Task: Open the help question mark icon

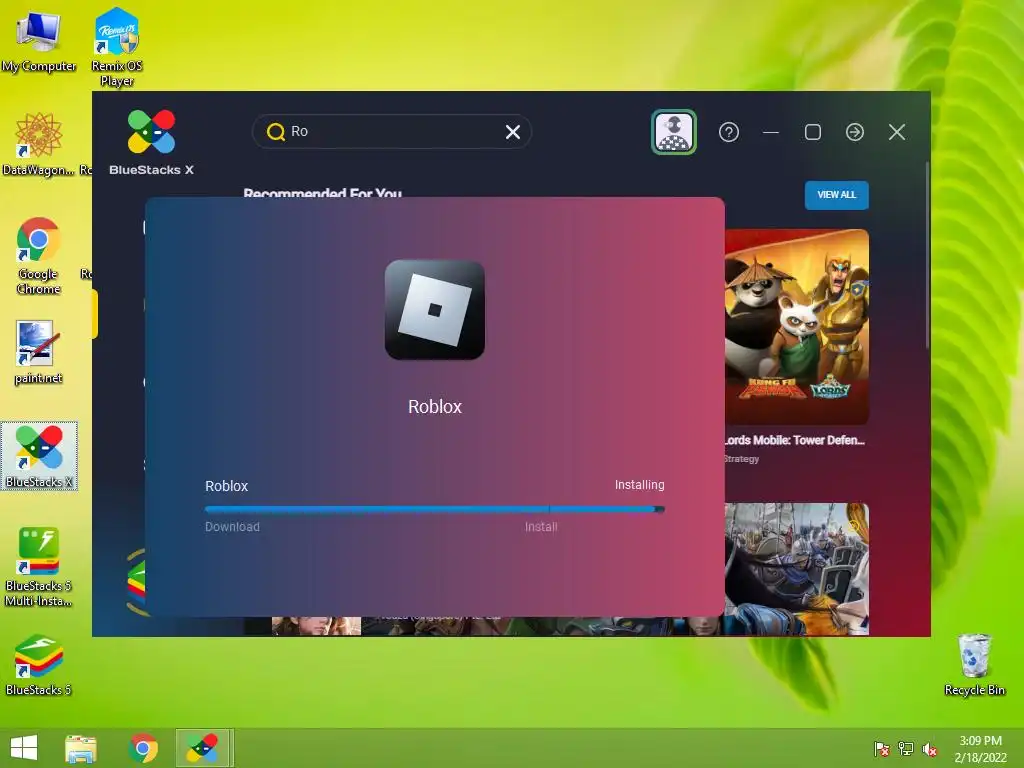Action: point(729,133)
